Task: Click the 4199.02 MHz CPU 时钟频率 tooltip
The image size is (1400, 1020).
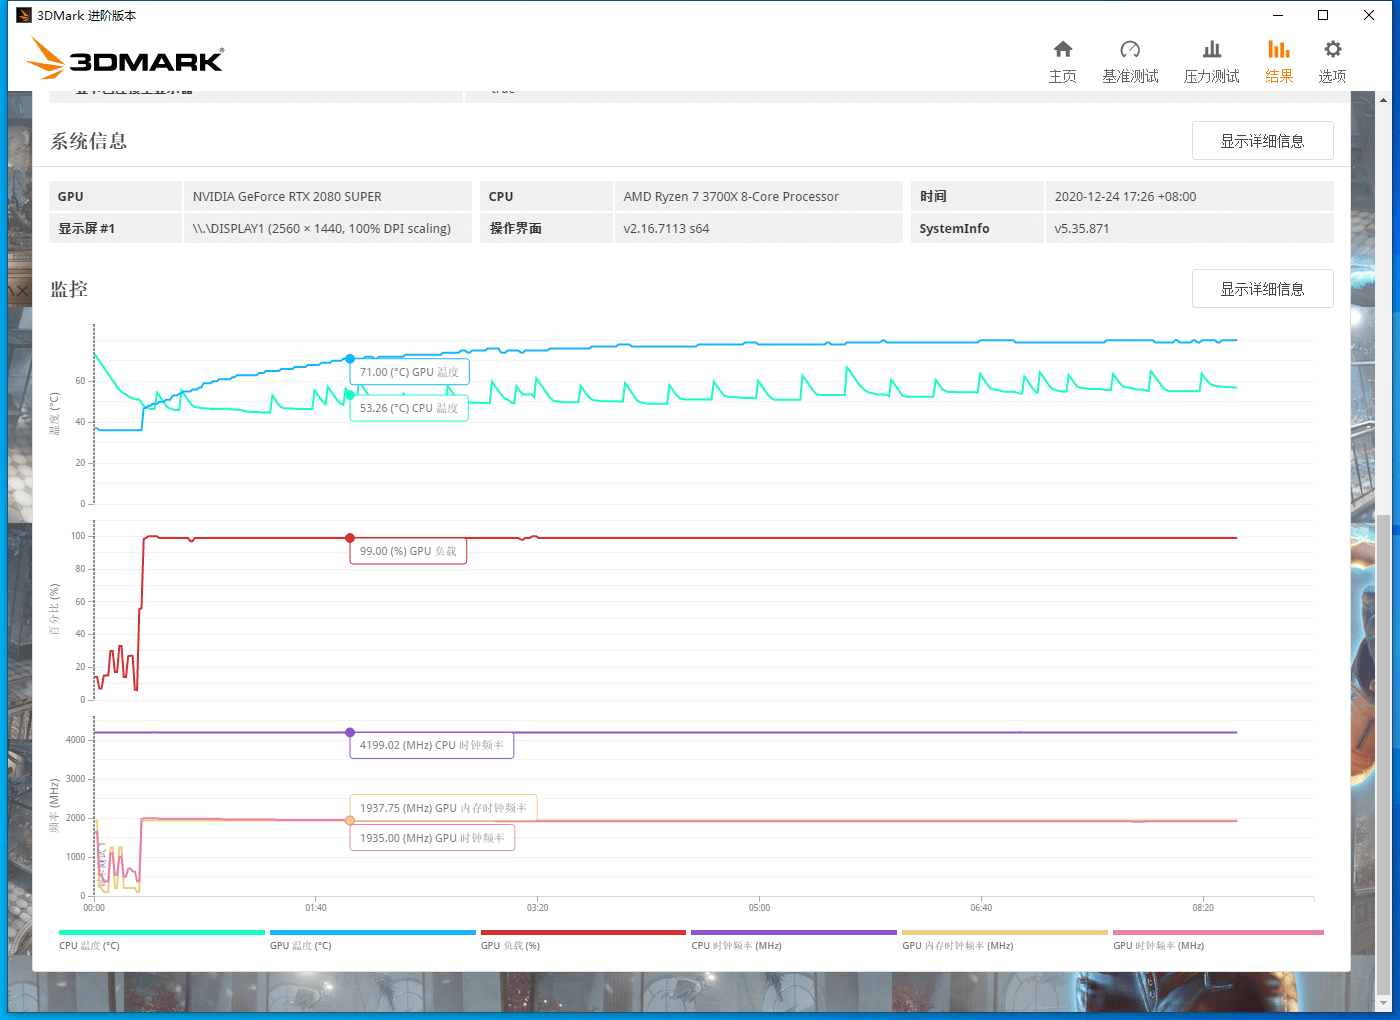Action: point(431,744)
